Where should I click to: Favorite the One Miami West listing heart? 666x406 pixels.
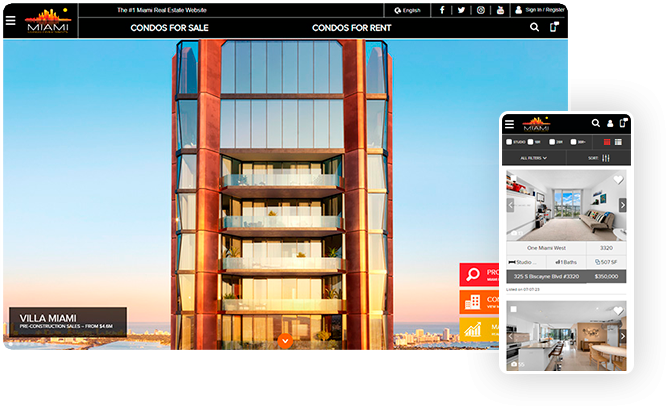coord(618,181)
